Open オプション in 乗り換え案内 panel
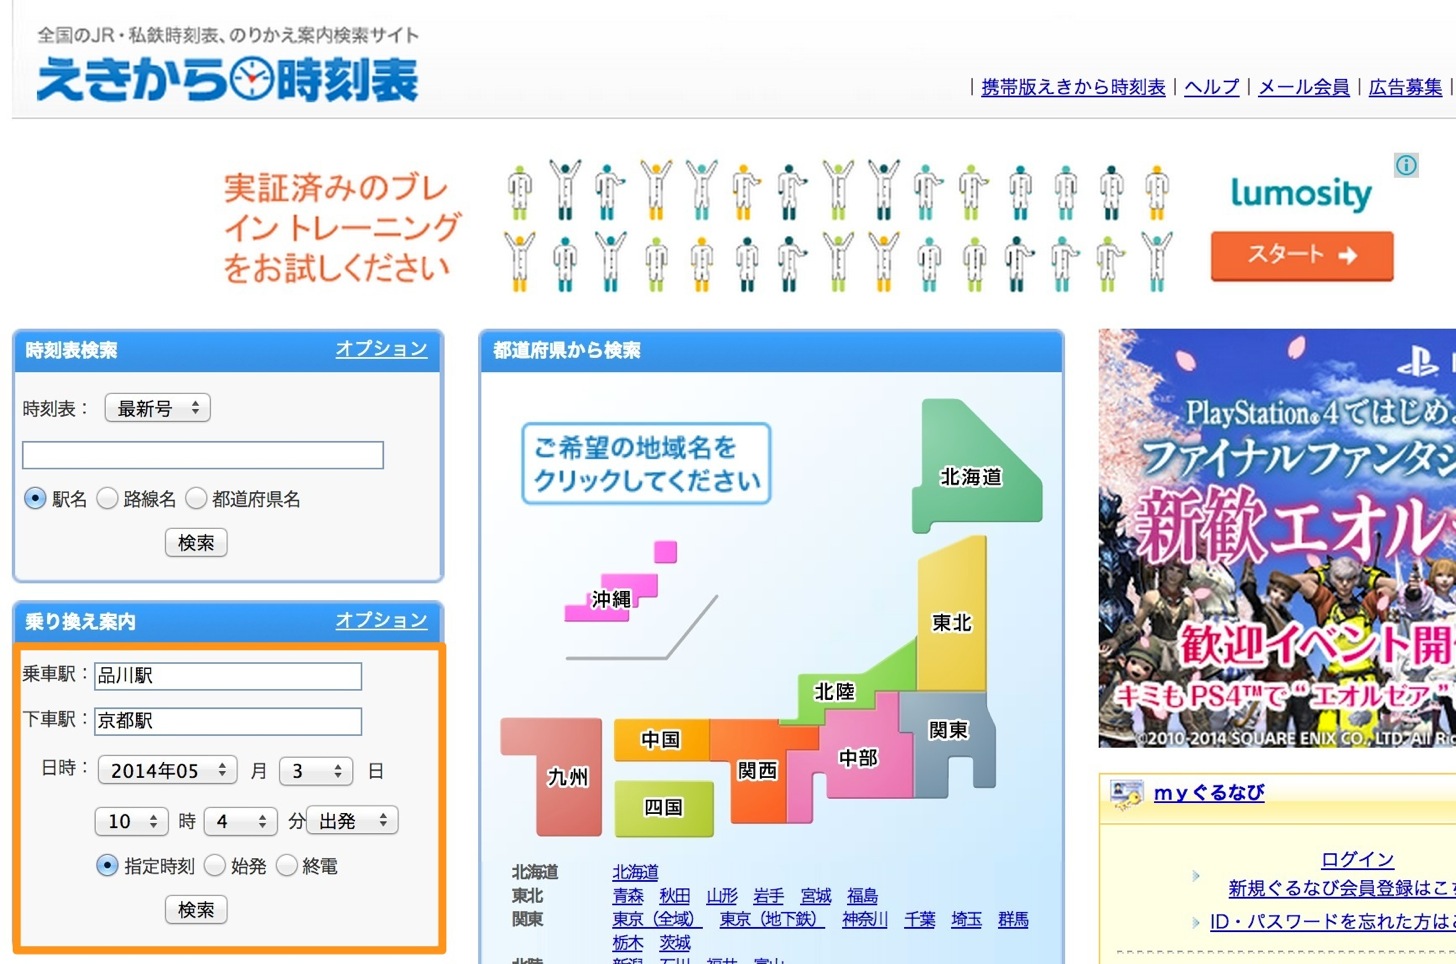Screen dimensions: 1456x964 [x=381, y=620]
